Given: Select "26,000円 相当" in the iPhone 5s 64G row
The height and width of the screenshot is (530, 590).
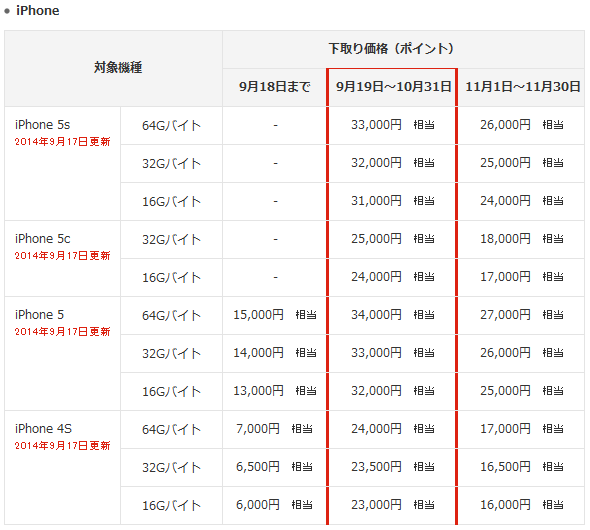Looking at the screenshot, I should [522, 125].
